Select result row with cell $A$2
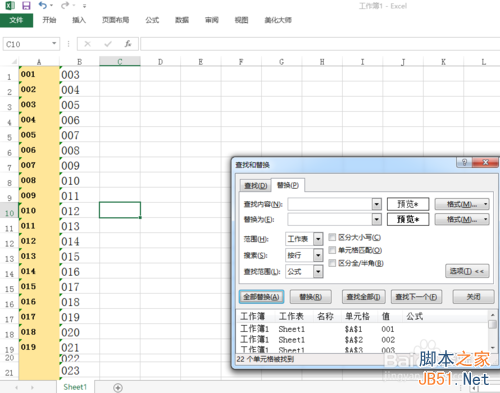This screenshot has height=393, width=500. (362, 340)
